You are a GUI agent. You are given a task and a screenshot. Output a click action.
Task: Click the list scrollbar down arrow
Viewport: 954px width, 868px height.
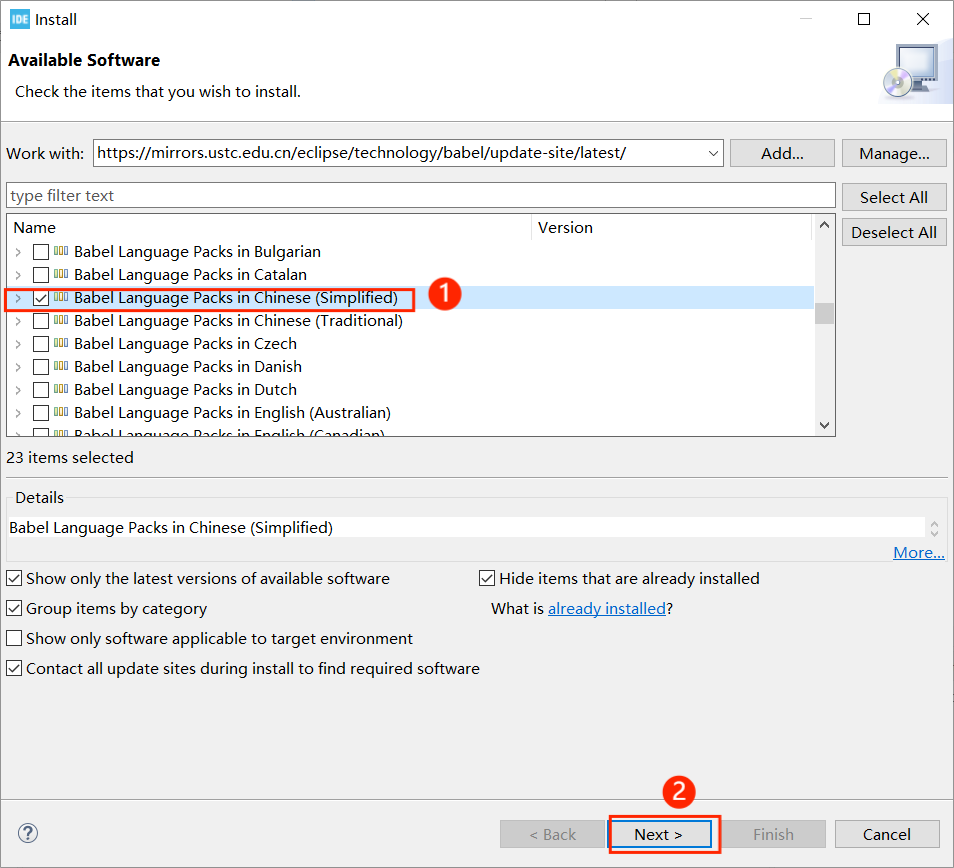(x=824, y=425)
